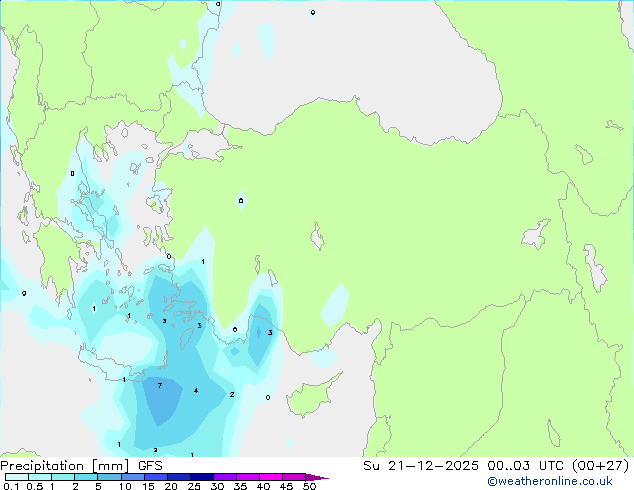The image size is (634, 490).
Task: Click legend tick label '0.5'
Action: pos(34,486)
